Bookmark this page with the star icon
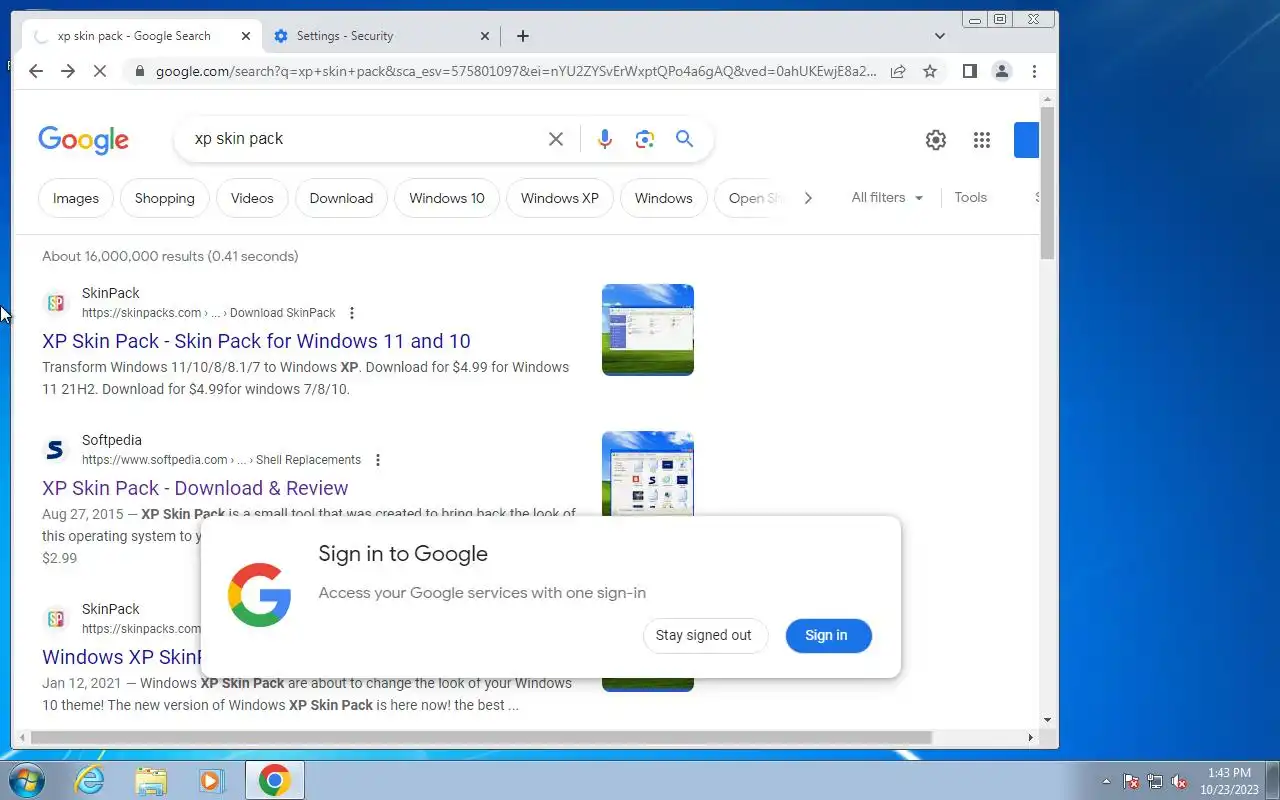This screenshot has height=800, width=1280. [x=930, y=71]
